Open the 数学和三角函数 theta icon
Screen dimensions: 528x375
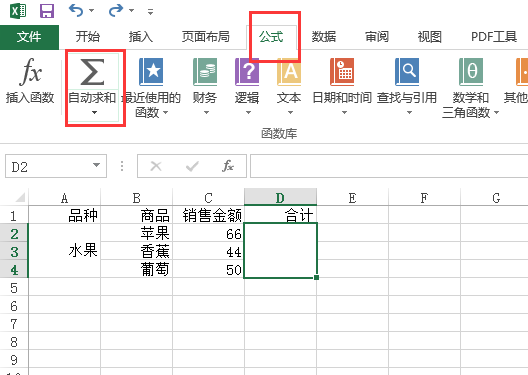(471, 72)
